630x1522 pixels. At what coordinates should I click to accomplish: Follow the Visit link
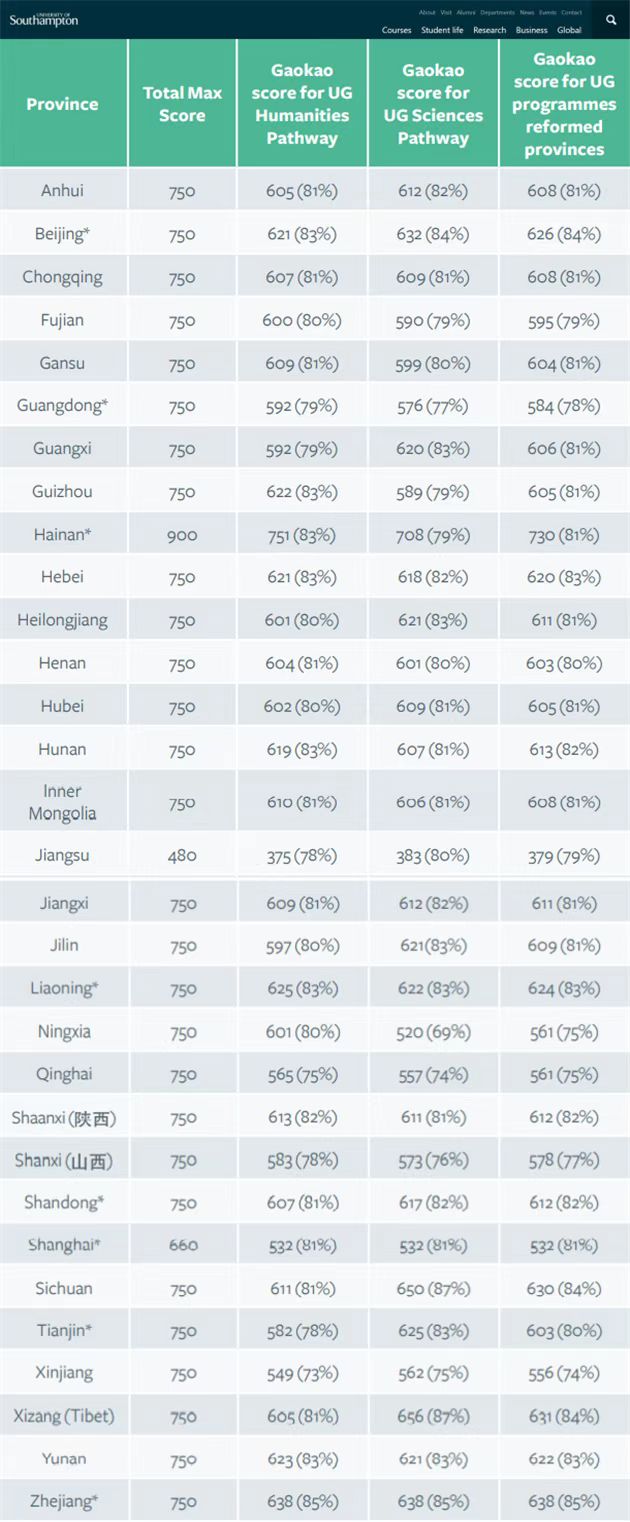click(x=446, y=13)
